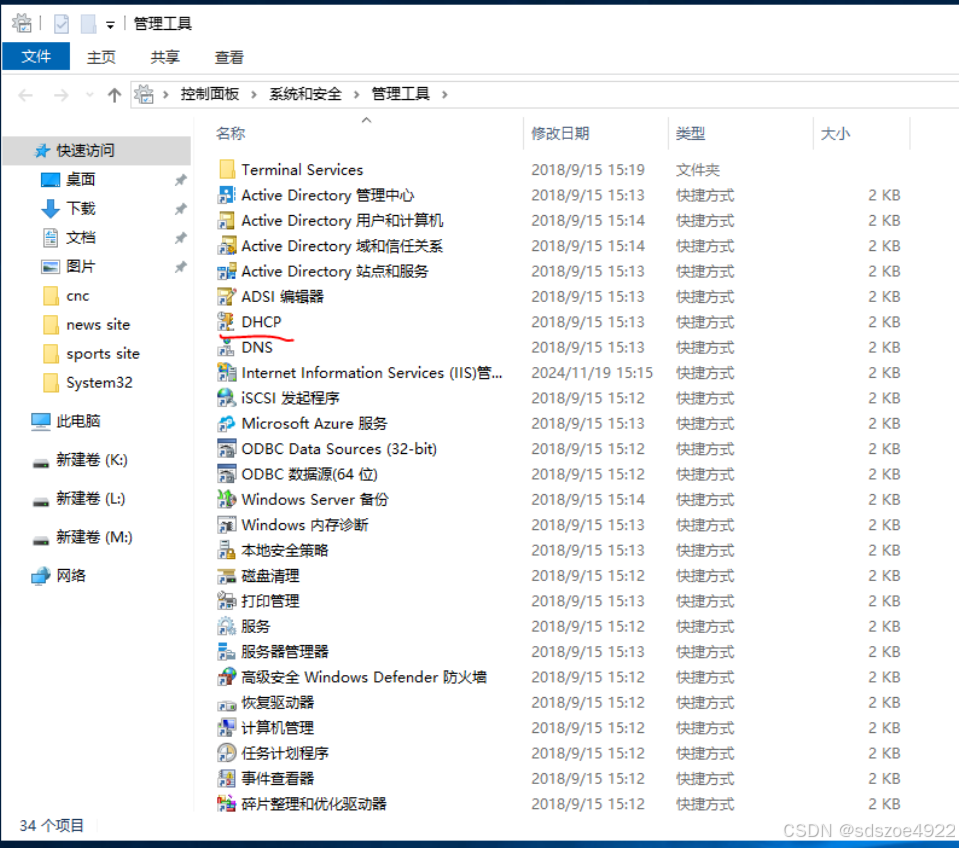
Task: Select the 事件查看器 icon
Action: (226, 778)
